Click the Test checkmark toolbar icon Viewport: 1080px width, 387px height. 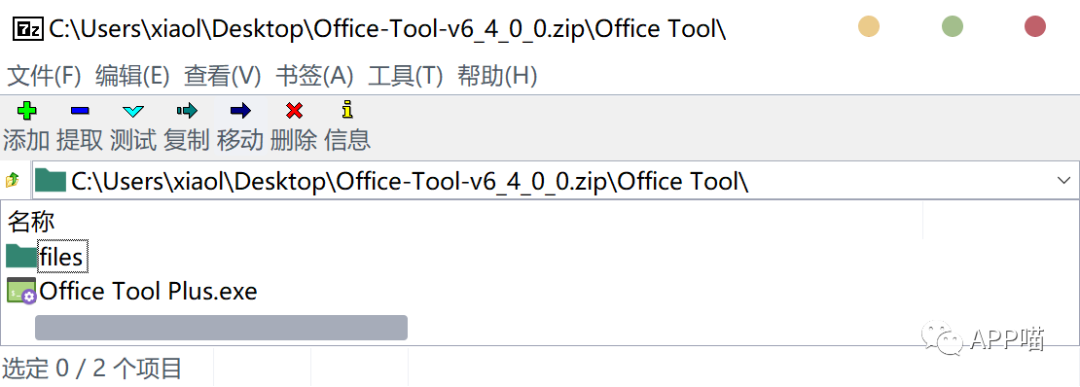click(x=133, y=110)
